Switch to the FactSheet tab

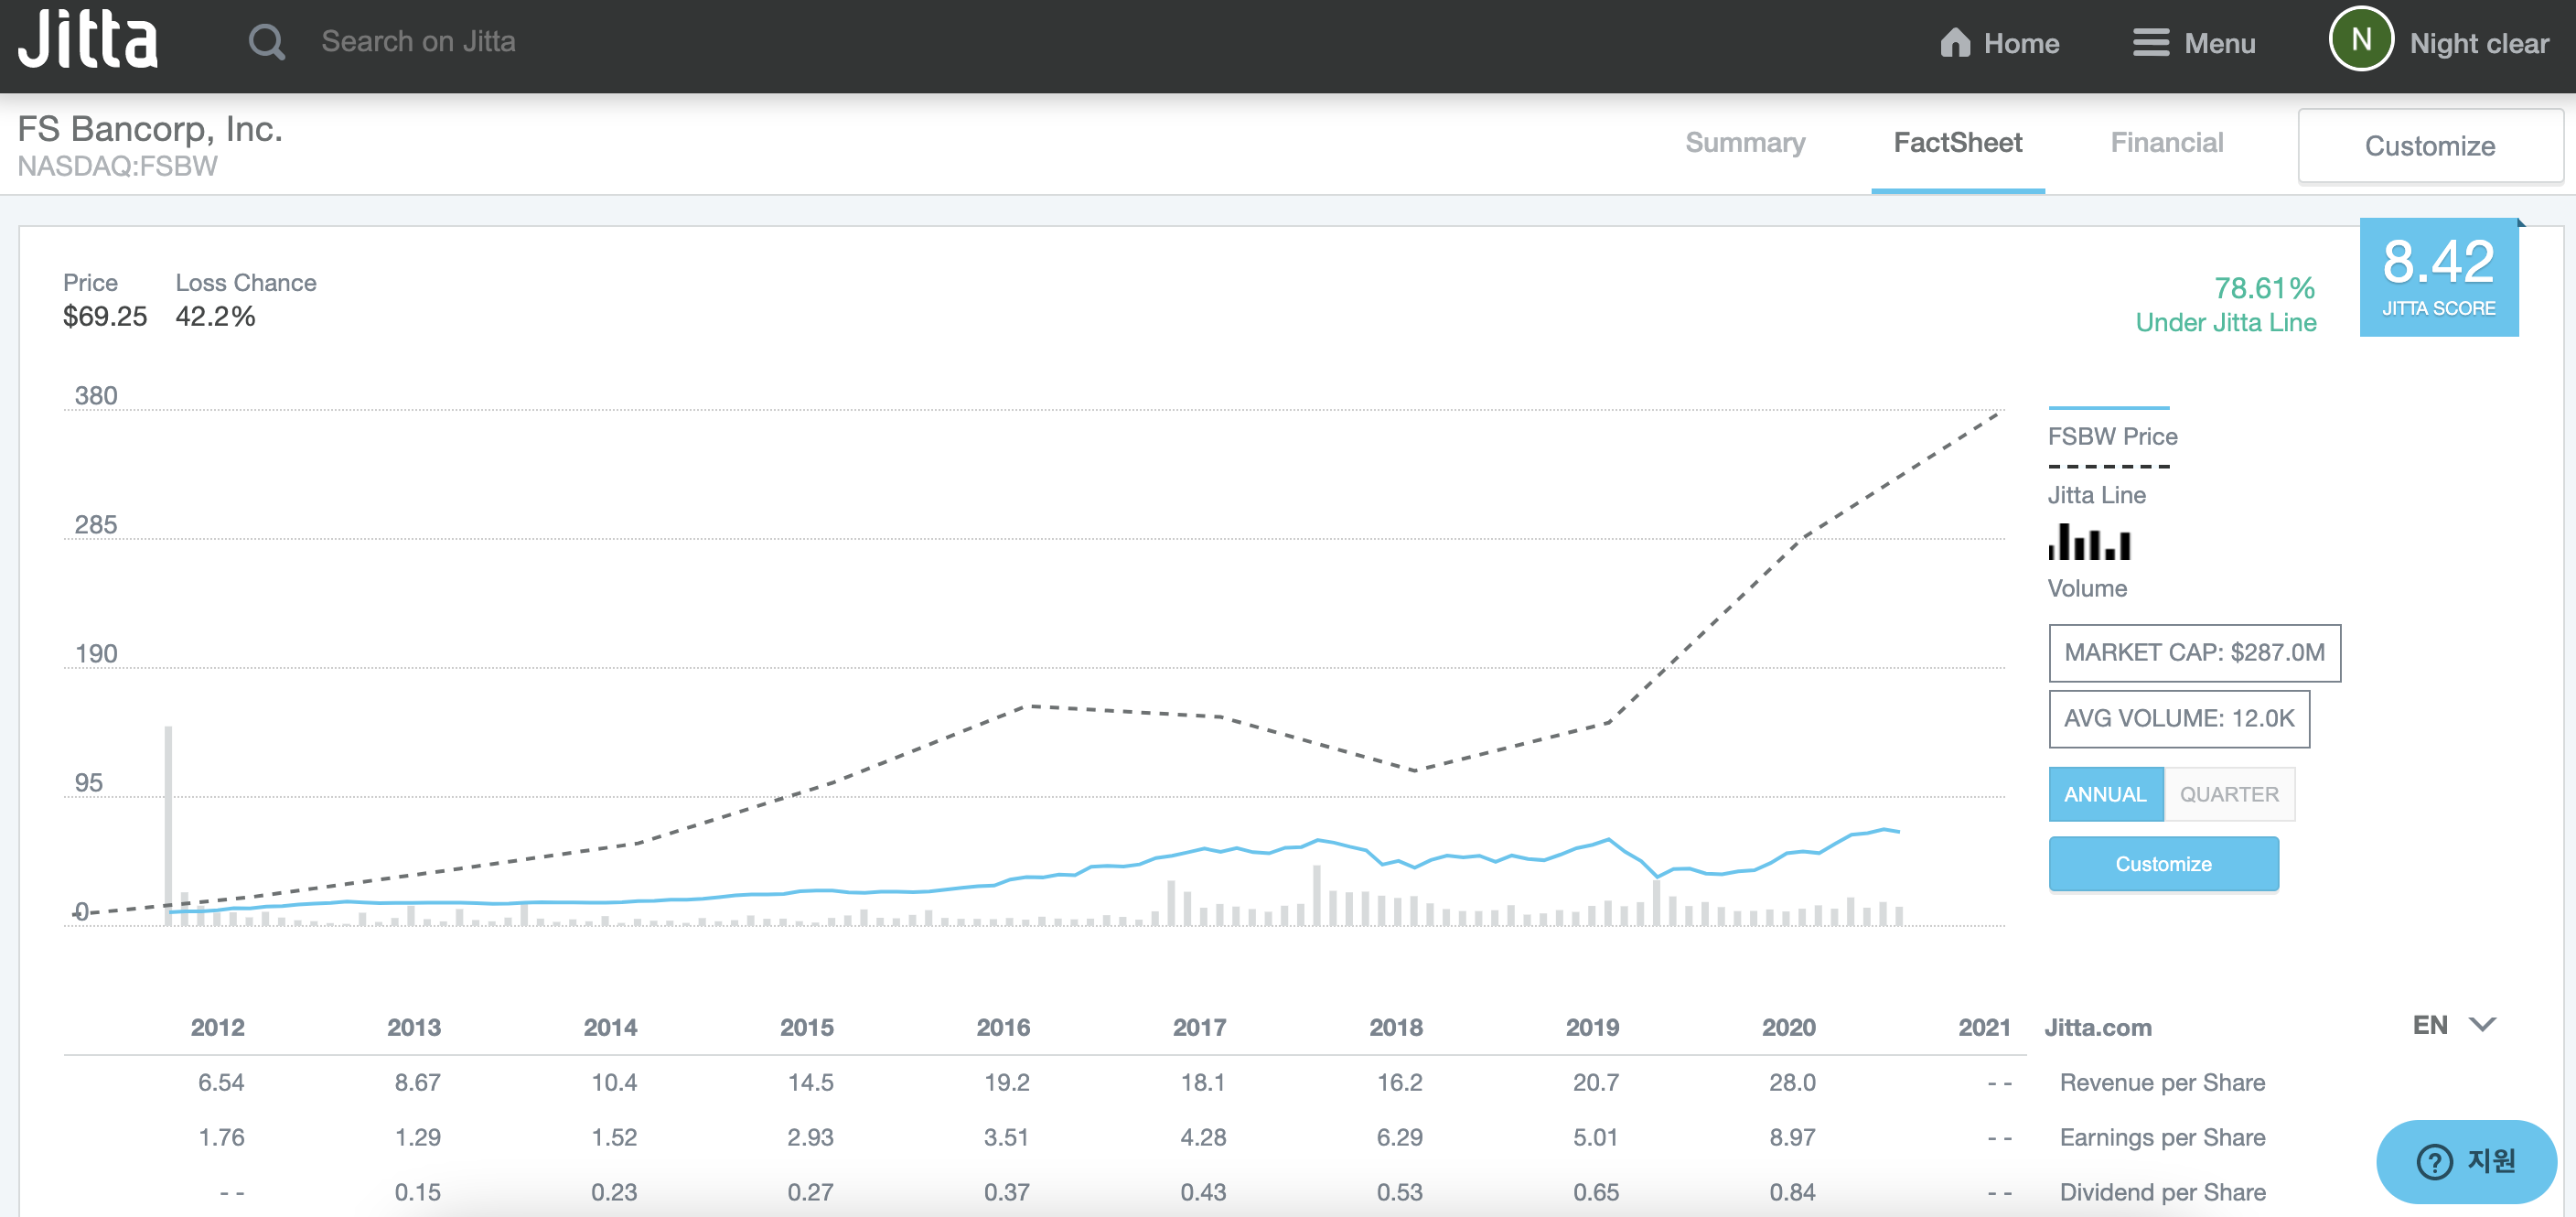click(x=1957, y=143)
